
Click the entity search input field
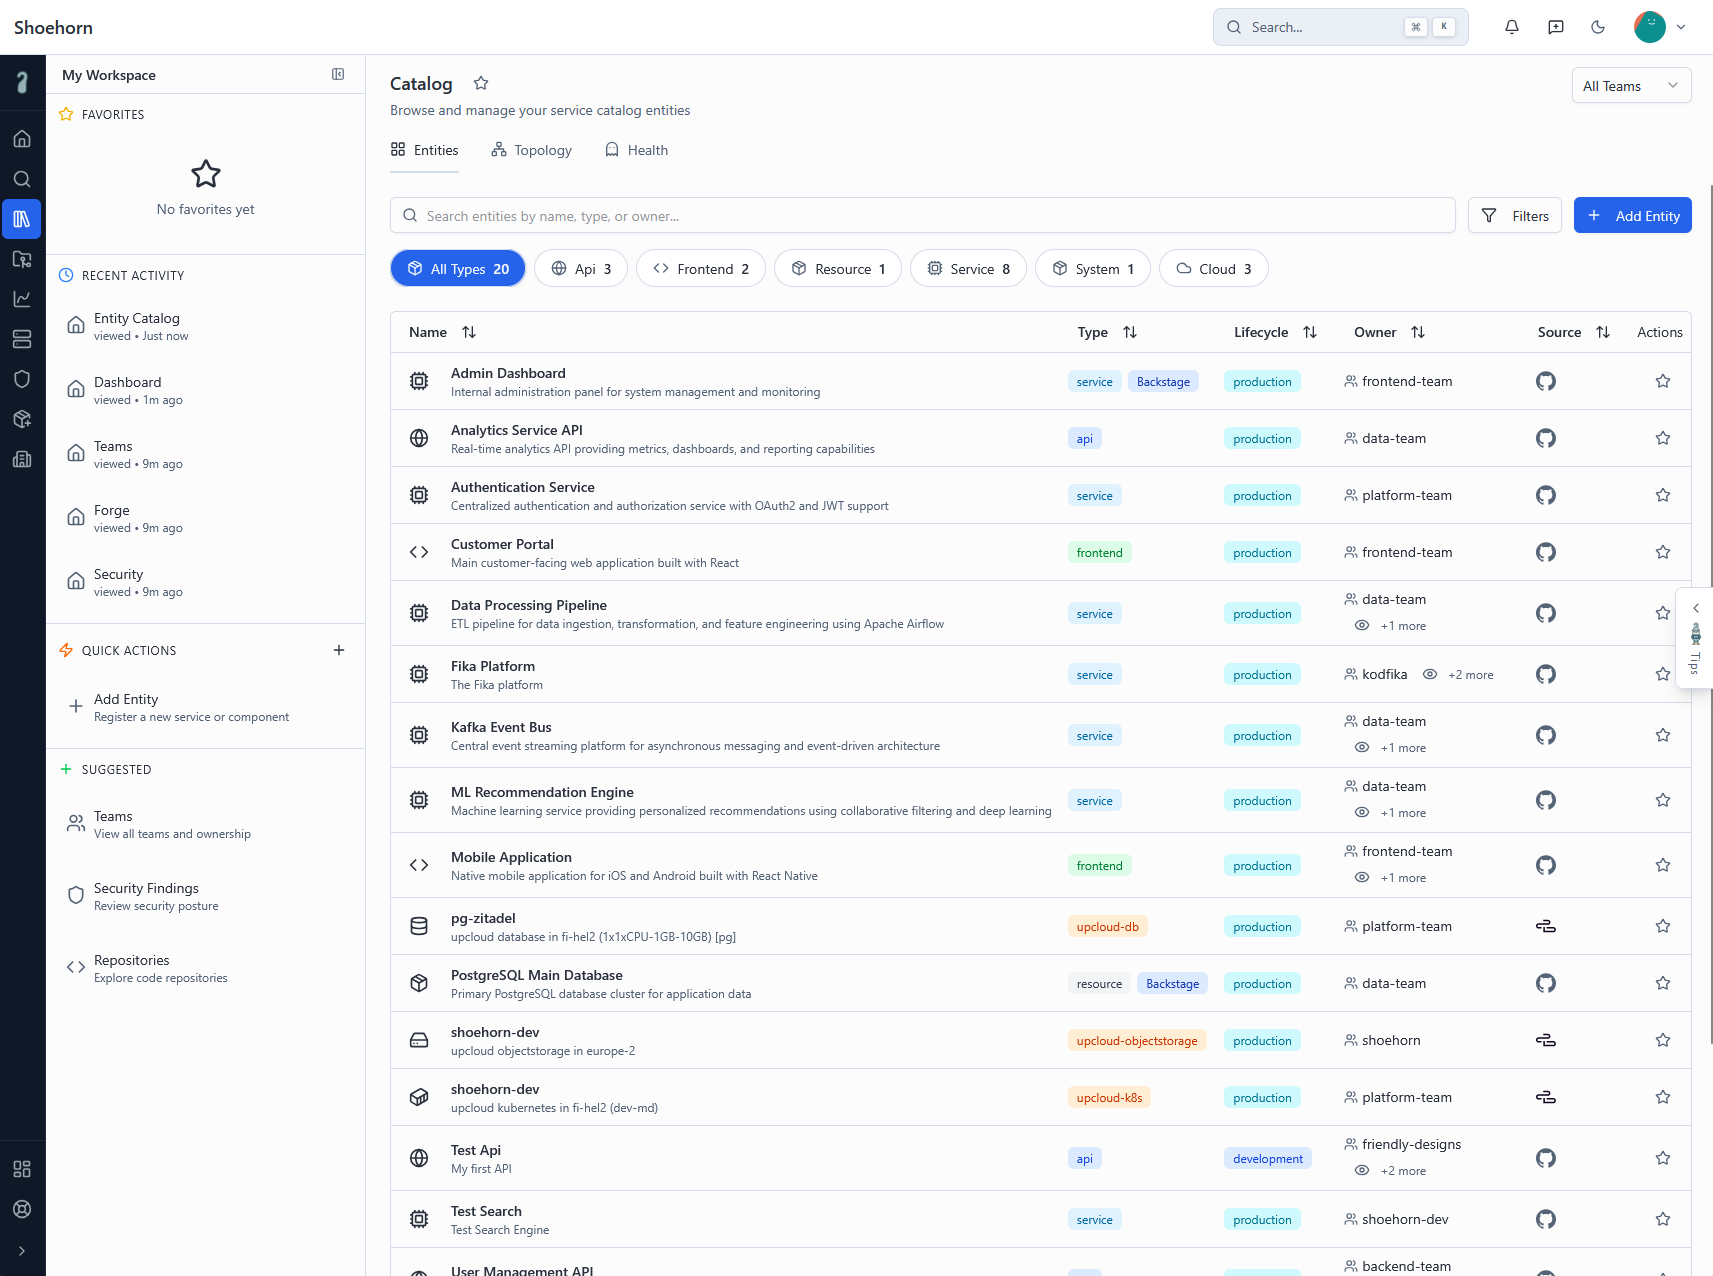[922, 216]
